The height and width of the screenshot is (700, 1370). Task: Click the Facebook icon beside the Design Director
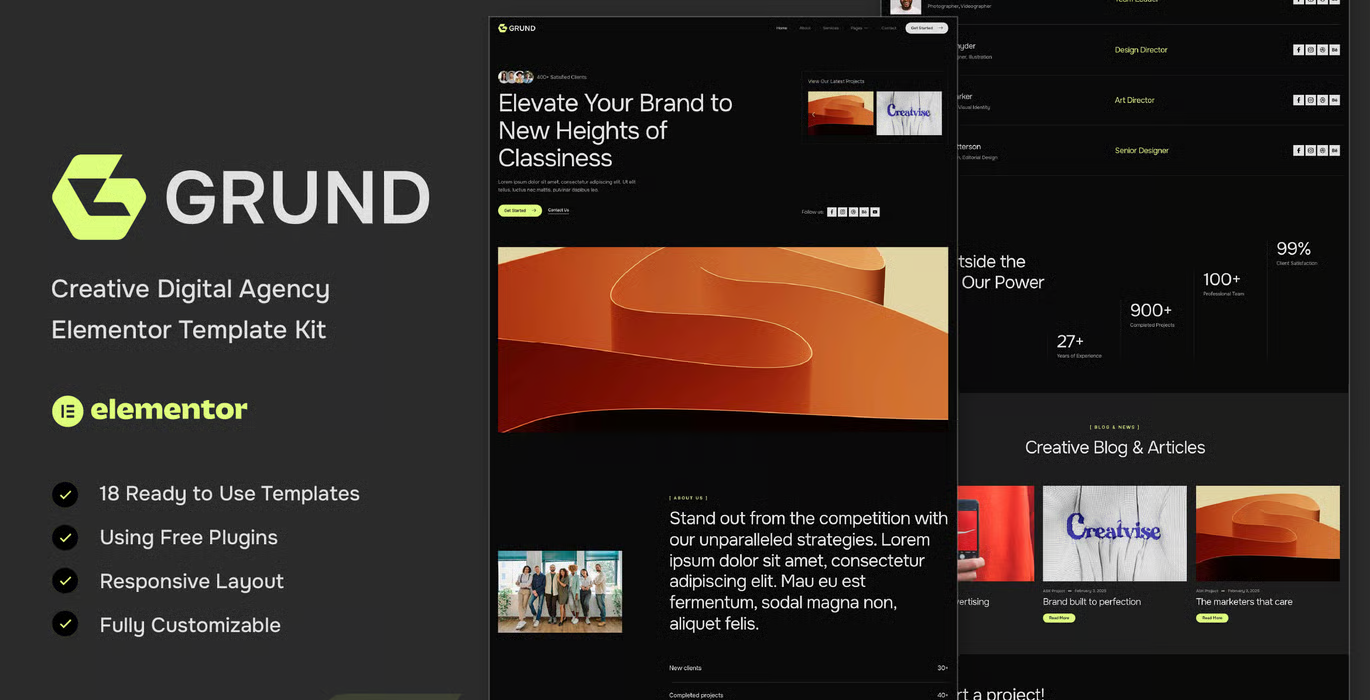tap(1298, 49)
